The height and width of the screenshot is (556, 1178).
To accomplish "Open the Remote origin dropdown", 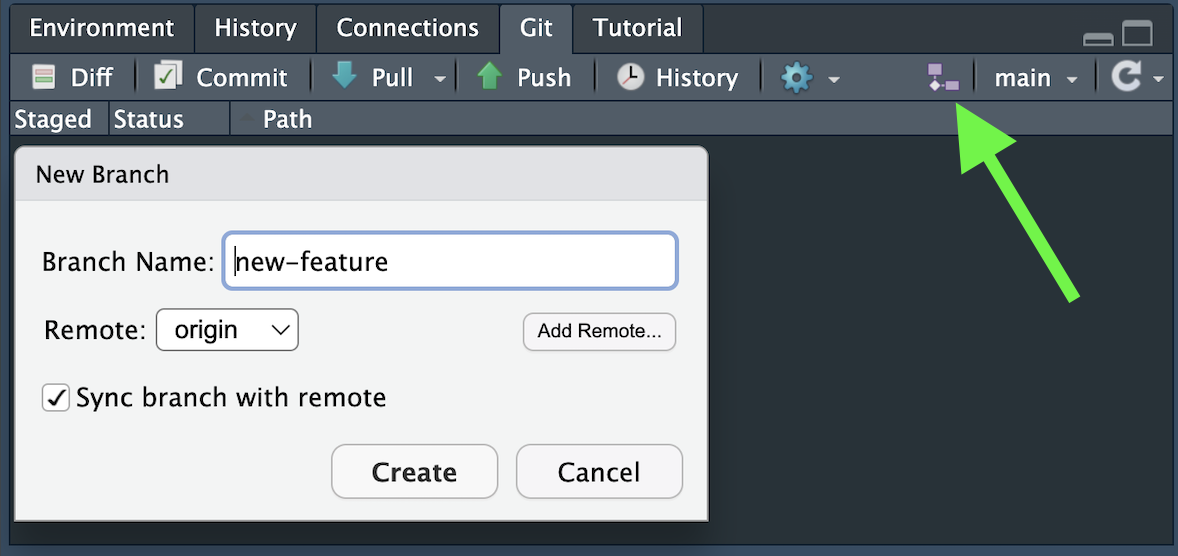I will click(227, 330).
